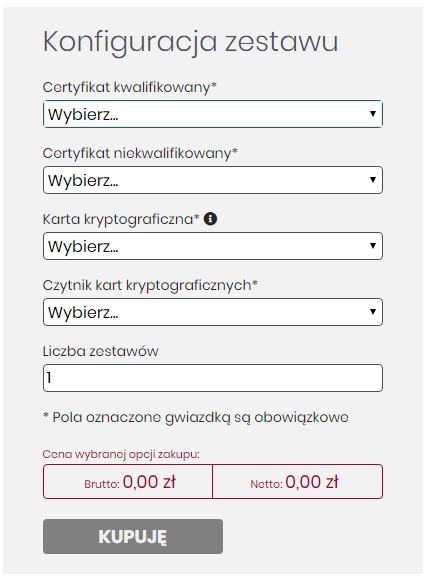This screenshot has height=578, width=434.
Task: Click the info icon beside Karta kryptograficzna
Action: tap(210, 219)
